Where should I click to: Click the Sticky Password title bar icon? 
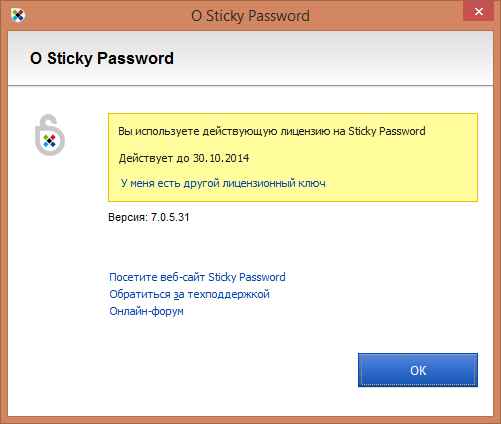[18, 15]
